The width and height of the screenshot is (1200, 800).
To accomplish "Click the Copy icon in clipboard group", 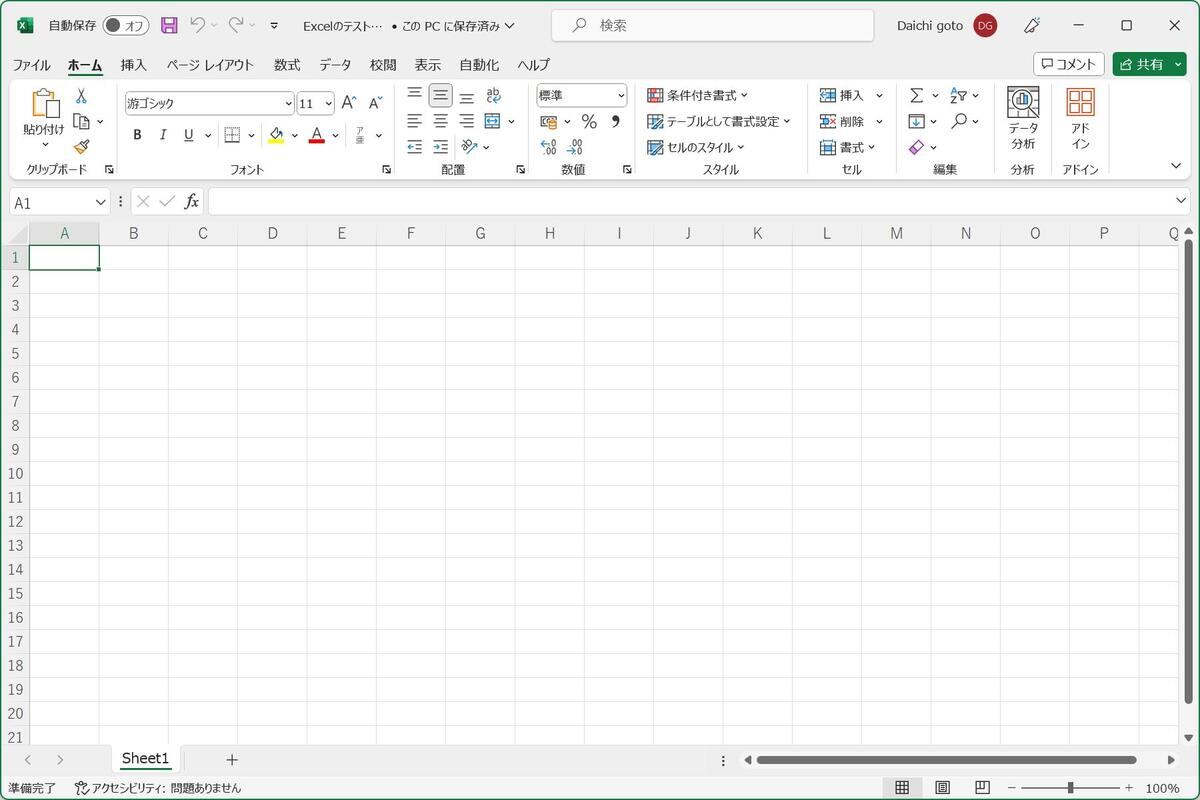I will pyautogui.click(x=82, y=121).
